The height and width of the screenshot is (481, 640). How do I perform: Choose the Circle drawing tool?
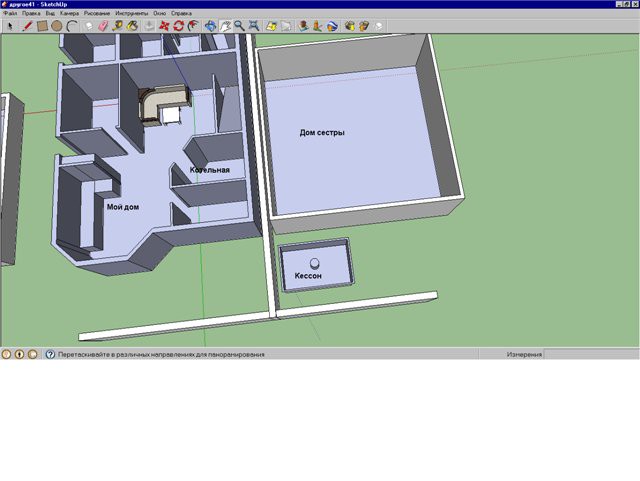point(57,26)
